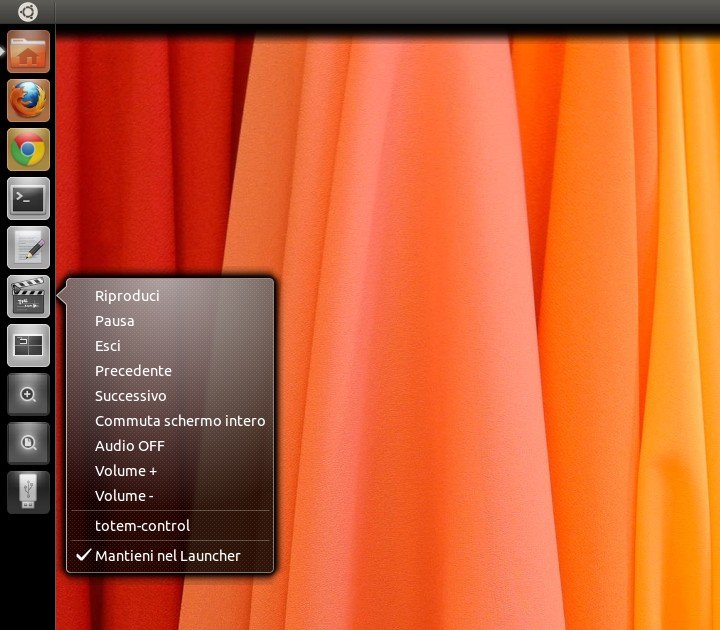Launch Firefox from the launcher

[28, 101]
